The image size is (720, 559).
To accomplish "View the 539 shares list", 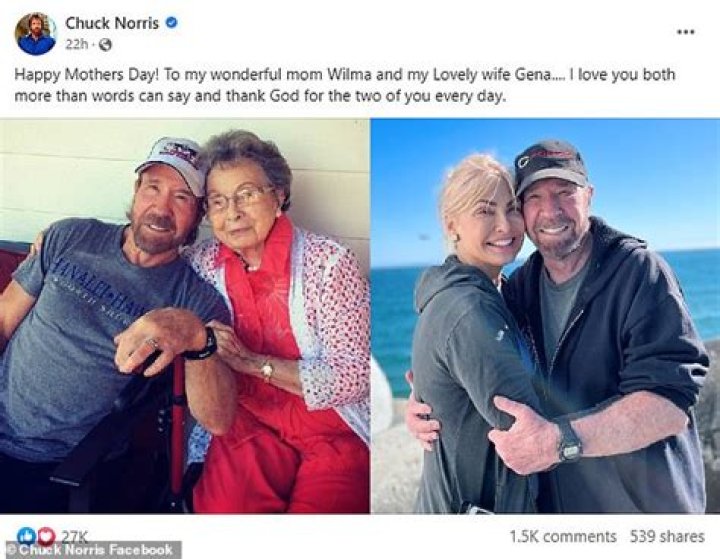I will tap(667, 537).
